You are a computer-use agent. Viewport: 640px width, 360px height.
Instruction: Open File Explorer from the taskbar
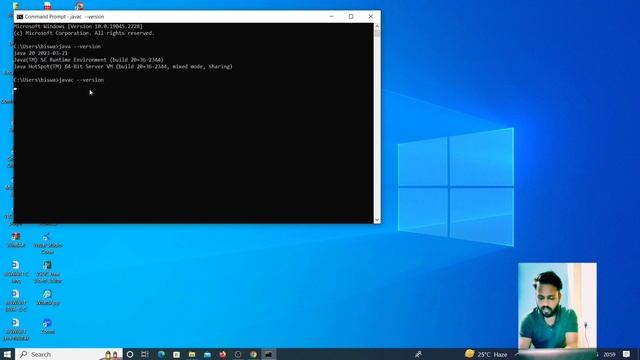point(192,354)
